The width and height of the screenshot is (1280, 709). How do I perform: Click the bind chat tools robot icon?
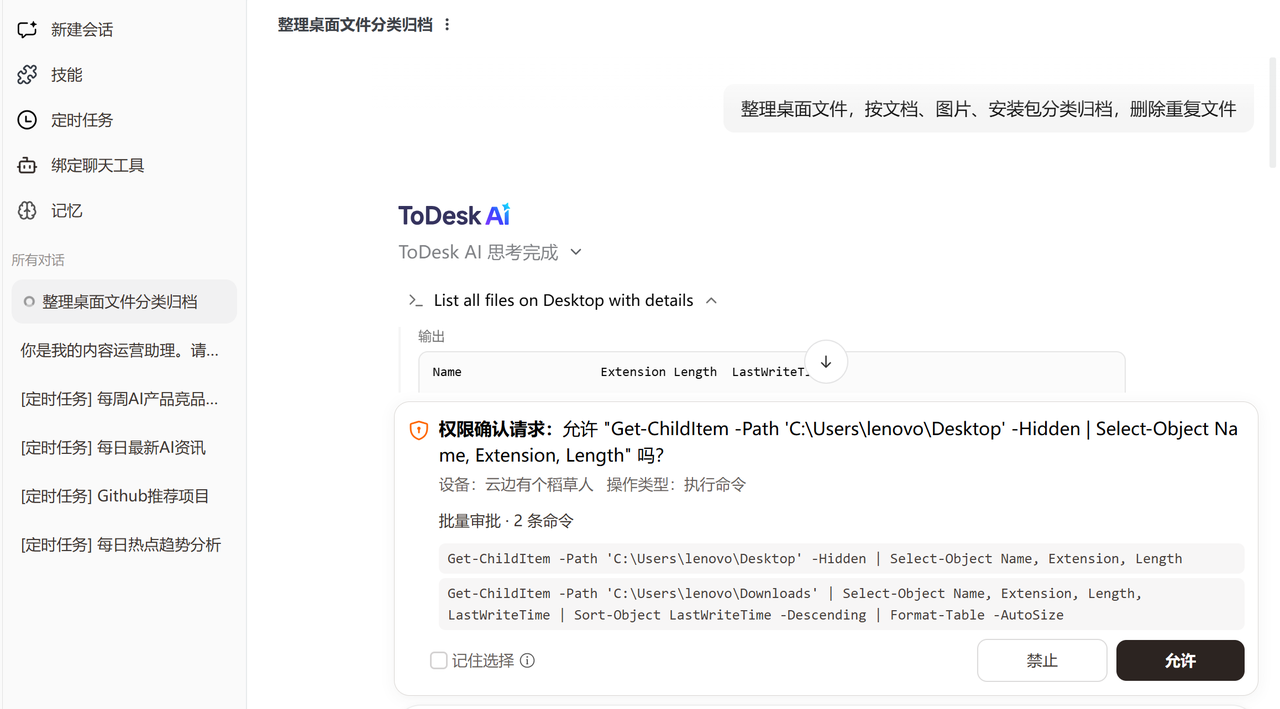pyautogui.click(x=27, y=165)
